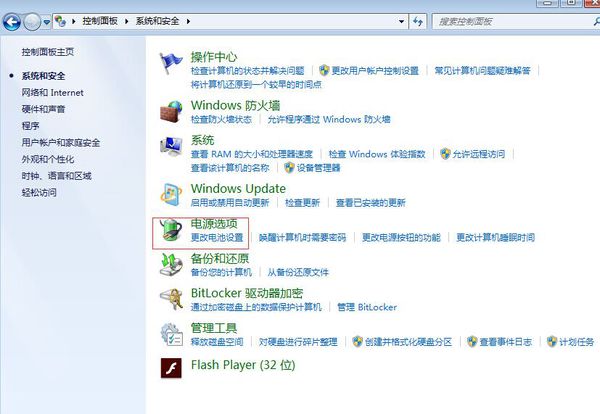This screenshot has width=600, height=414.
Task: Expand the address bar history dropdown
Action: point(401,21)
